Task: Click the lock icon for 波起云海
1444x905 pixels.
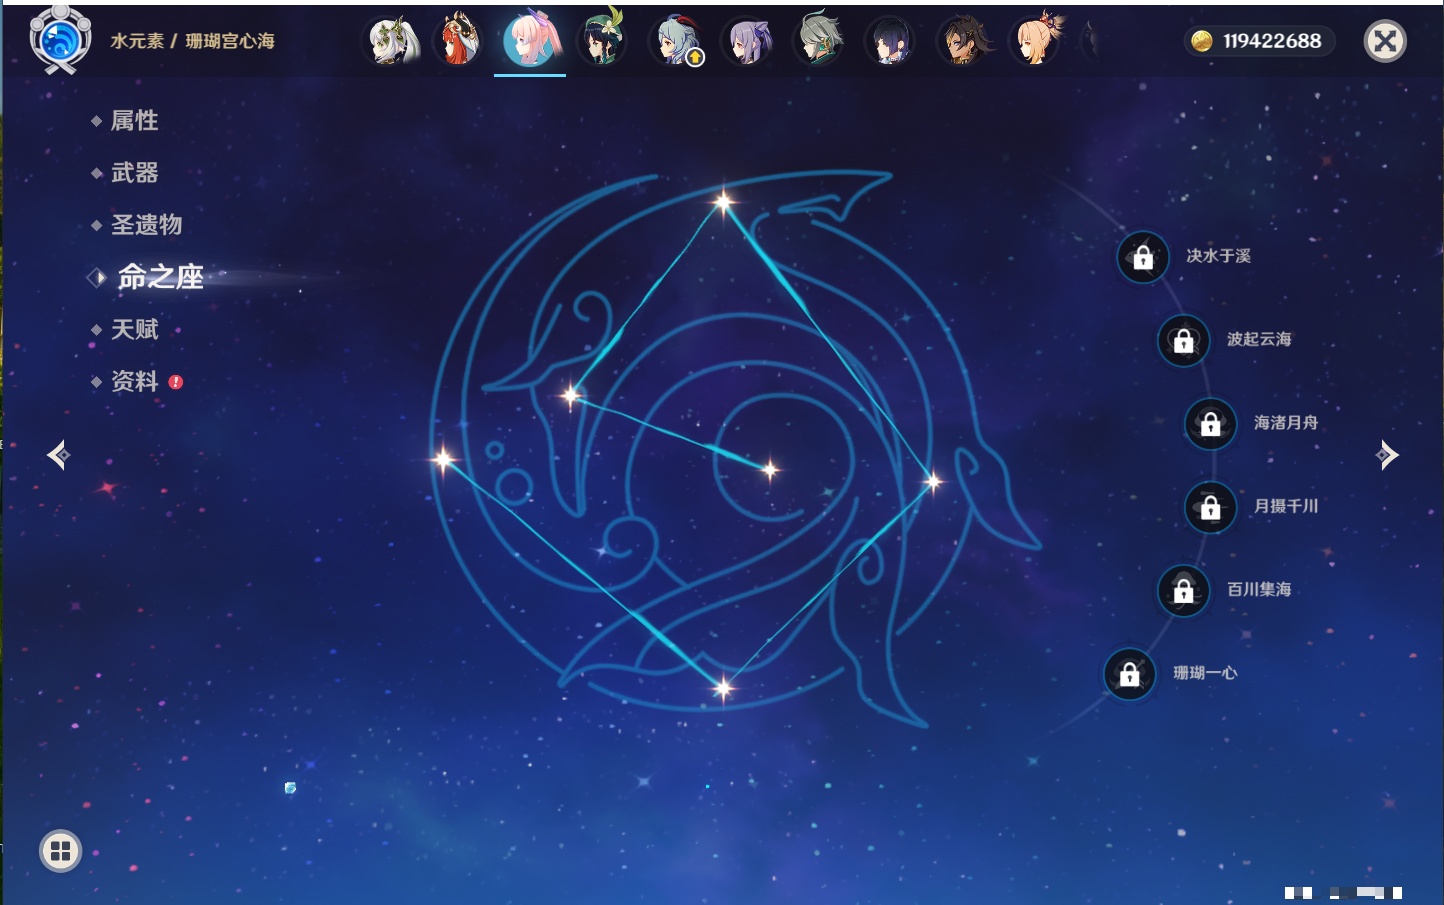Action: (1183, 340)
